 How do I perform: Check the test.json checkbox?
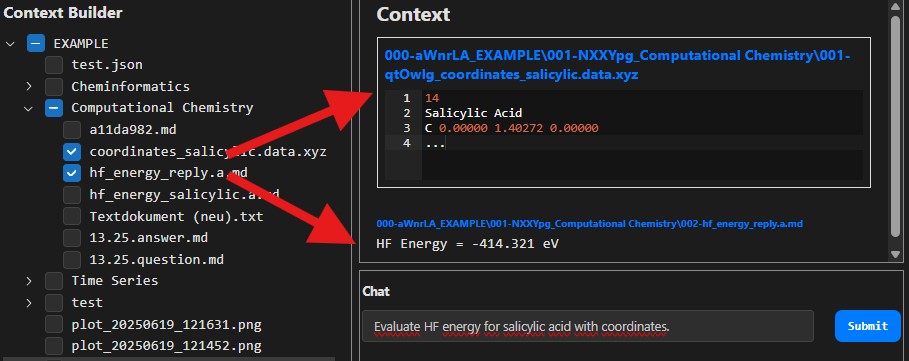click(x=54, y=65)
